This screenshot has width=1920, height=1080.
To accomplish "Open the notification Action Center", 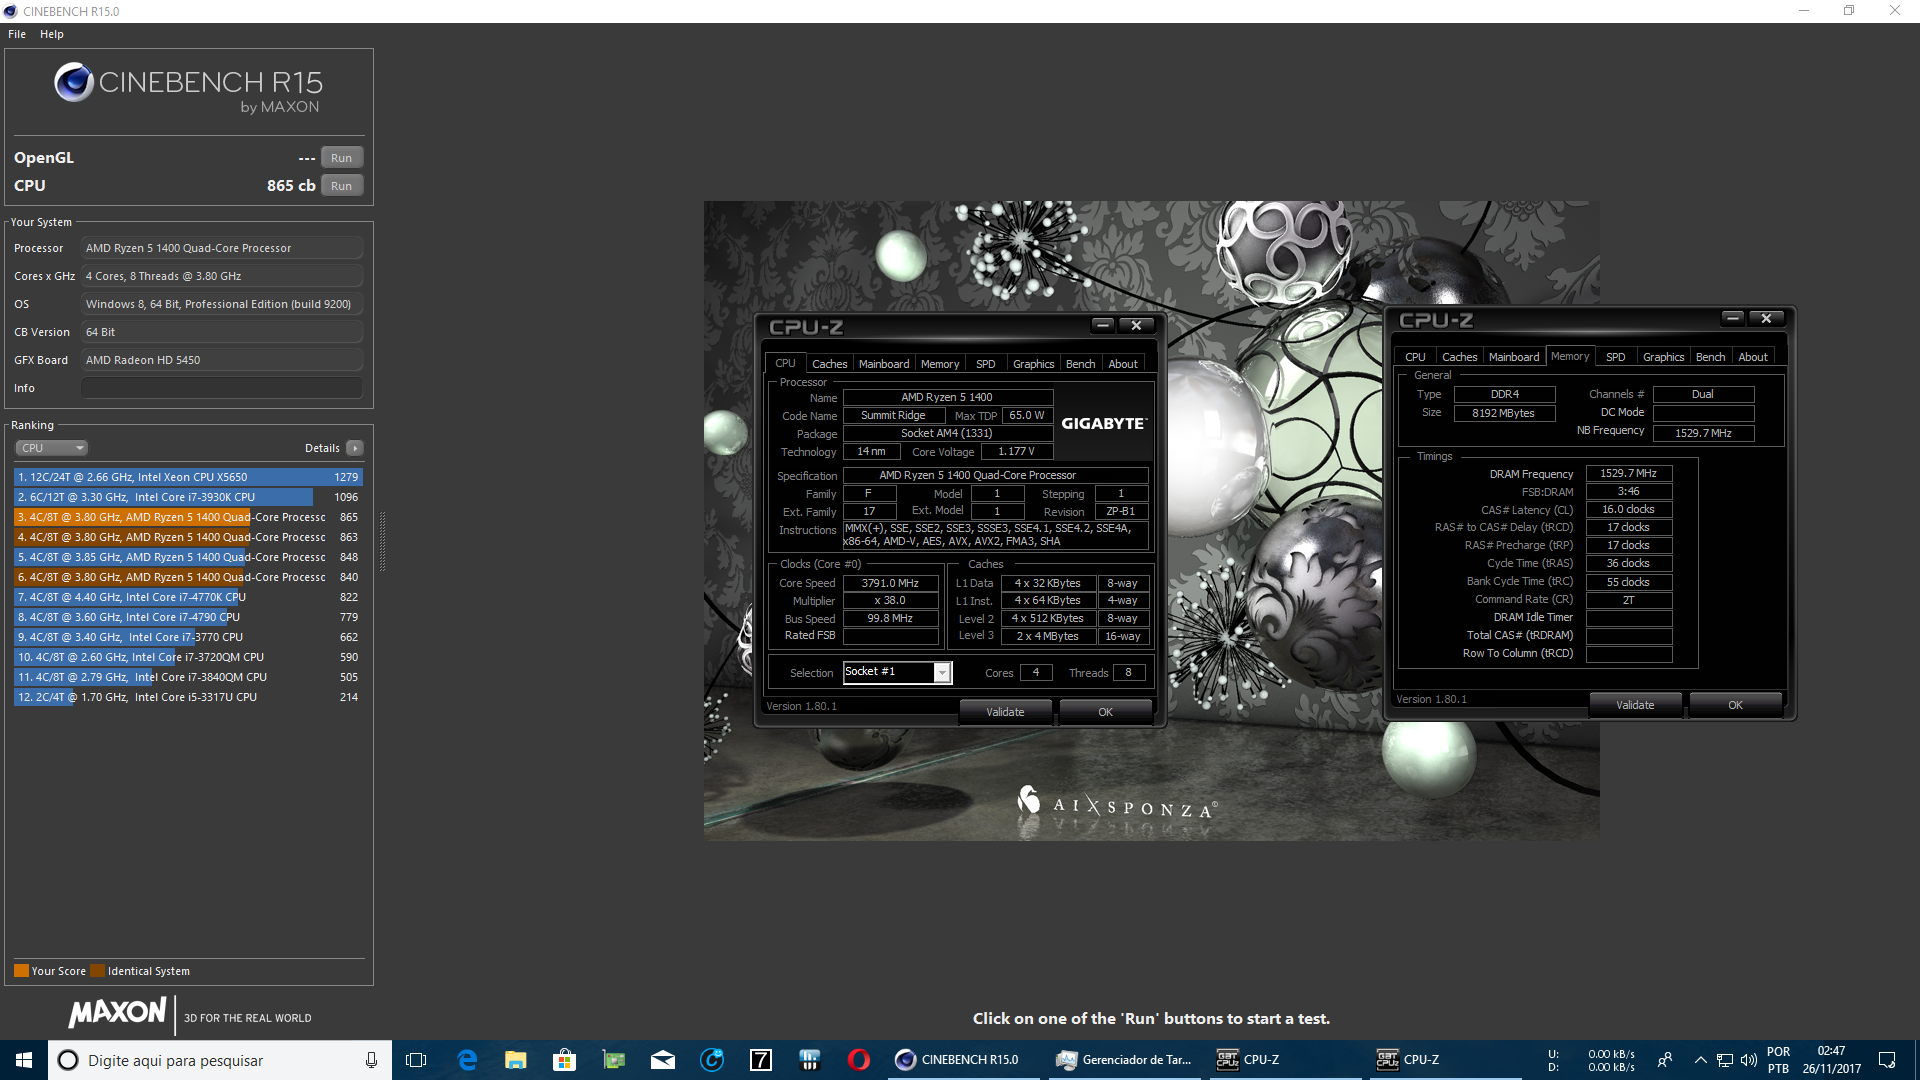I will 1887,1060.
